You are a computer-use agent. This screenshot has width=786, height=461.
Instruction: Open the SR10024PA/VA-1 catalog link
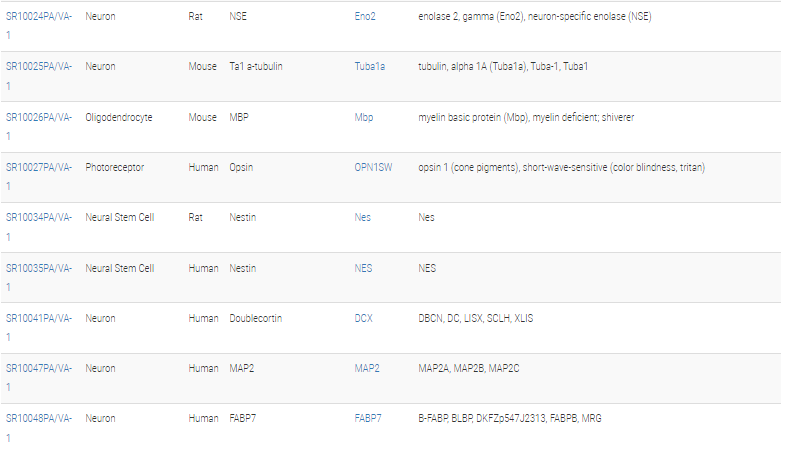pyautogui.click(x=39, y=16)
